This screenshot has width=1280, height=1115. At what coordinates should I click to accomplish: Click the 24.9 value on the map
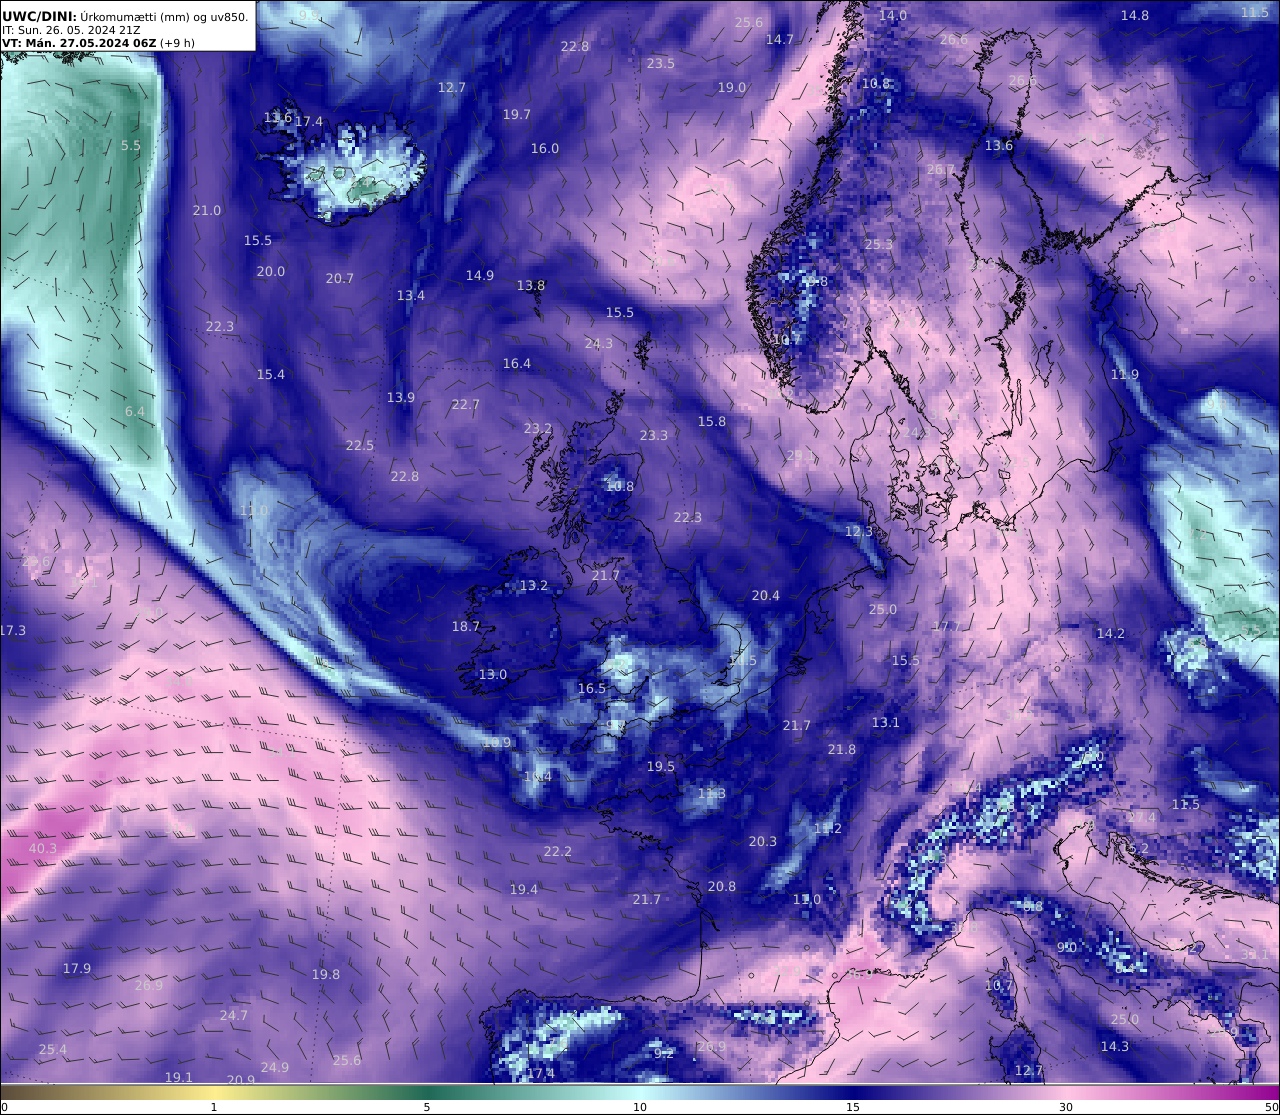pyautogui.click(x=274, y=1067)
